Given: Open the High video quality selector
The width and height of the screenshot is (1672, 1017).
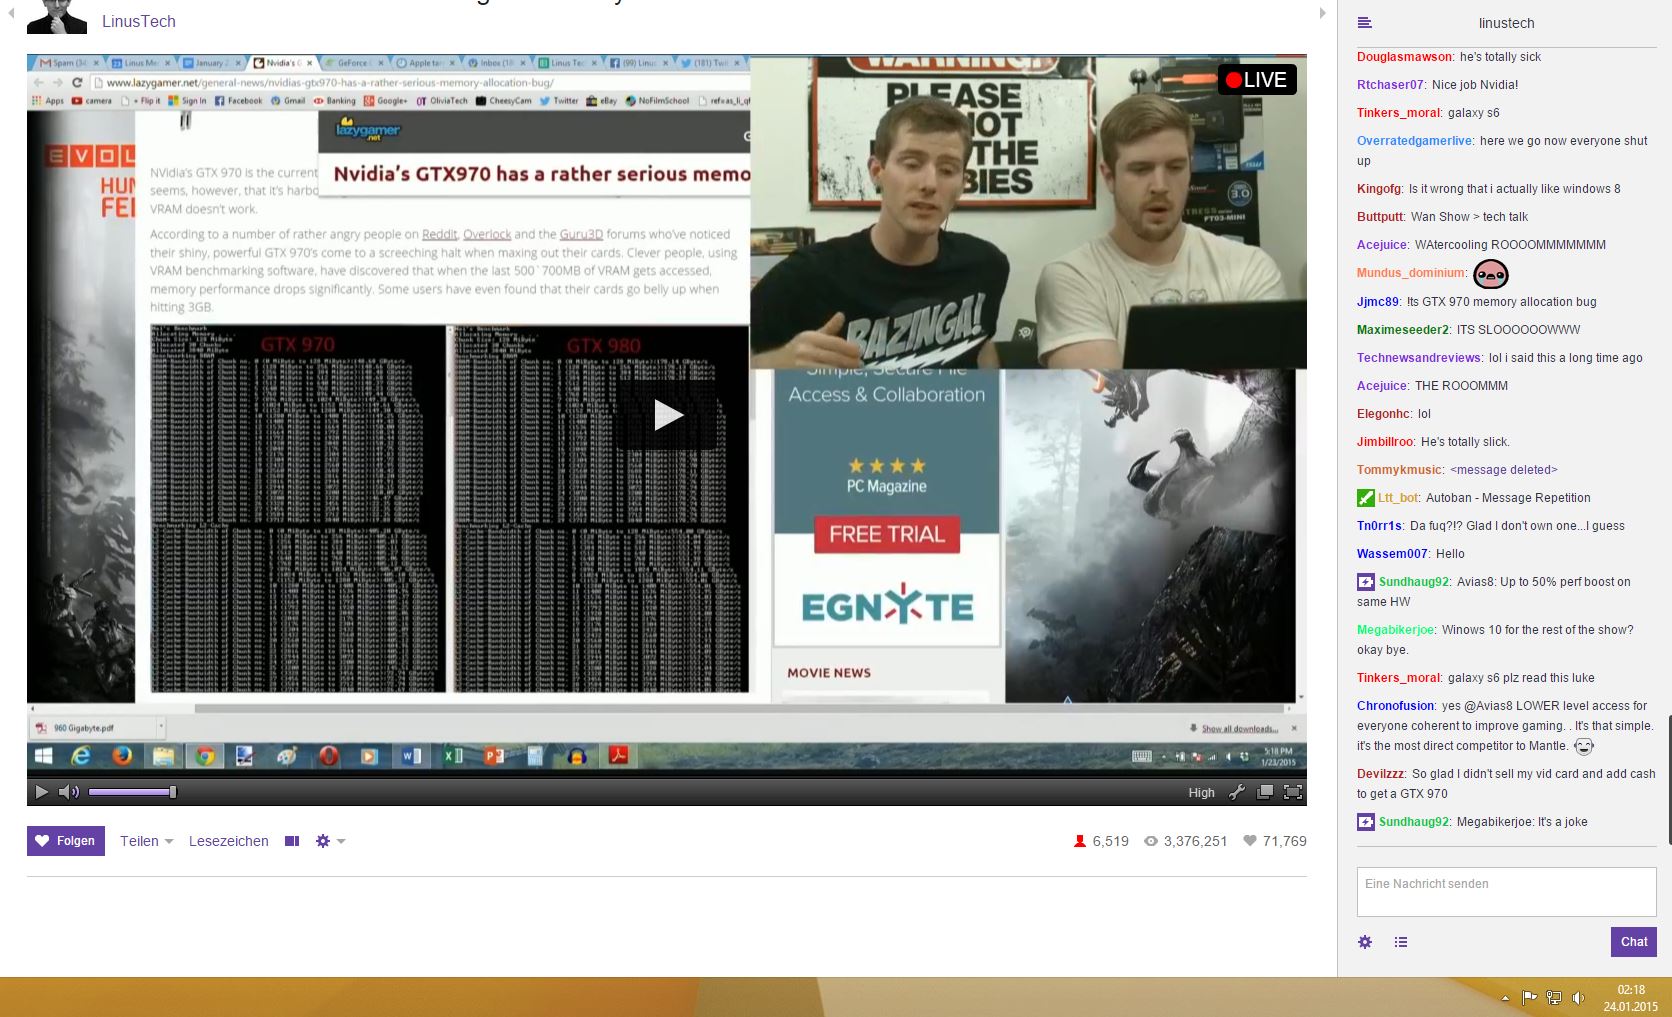Looking at the screenshot, I should click(x=1201, y=792).
